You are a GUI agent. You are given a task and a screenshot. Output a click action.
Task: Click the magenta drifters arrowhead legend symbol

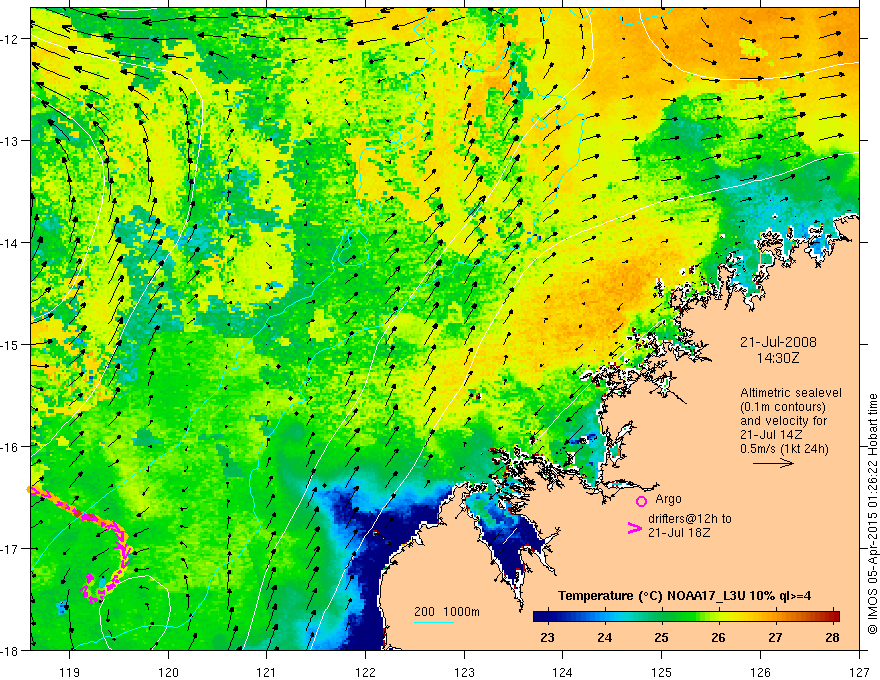(x=634, y=528)
